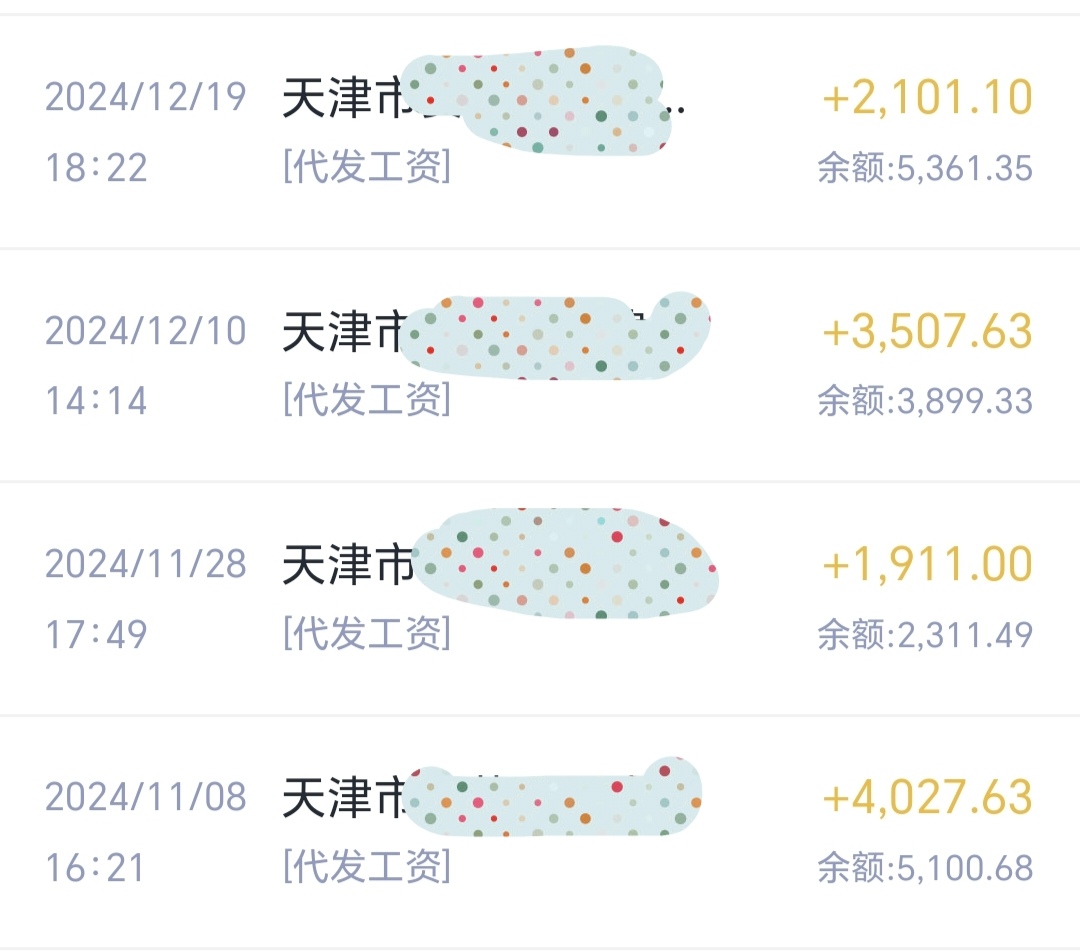This screenshot has height=952, width=1080.
Task: Open the 2024/11/28 salary transaction
Action: click(x=540, y=599)
